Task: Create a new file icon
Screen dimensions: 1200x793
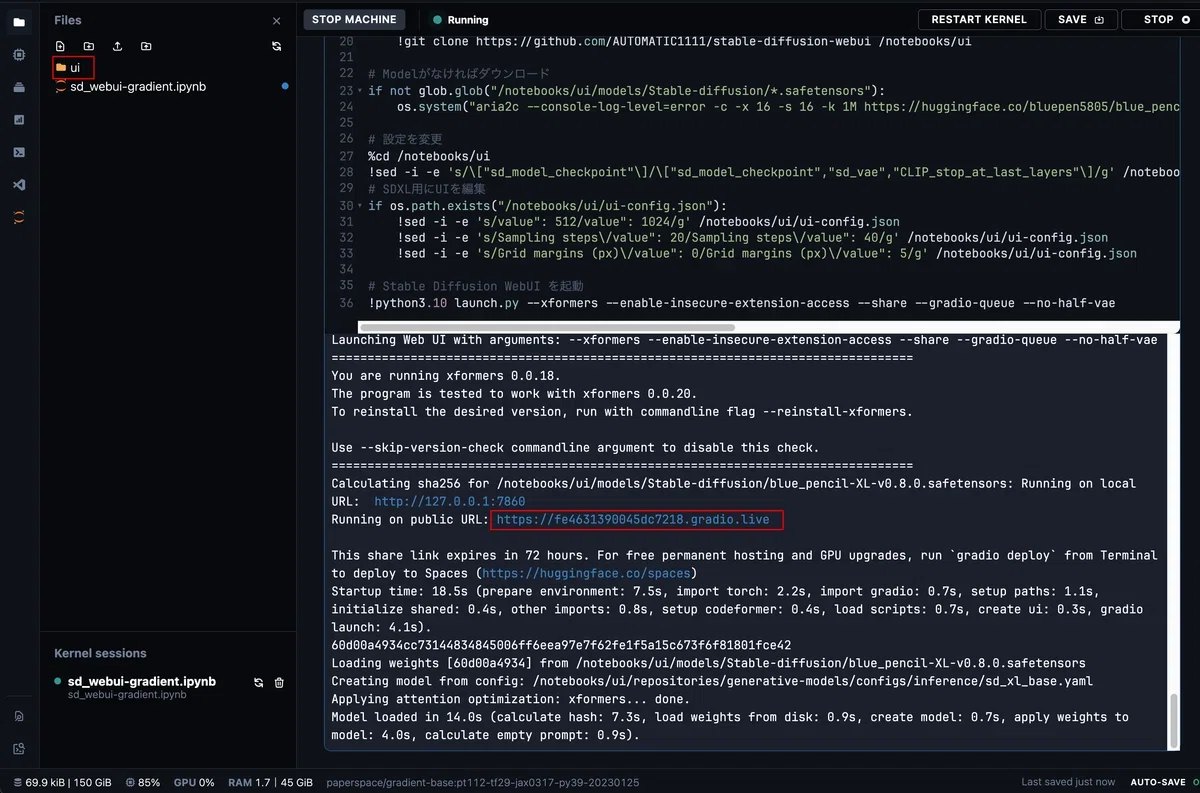Action: click(60, 46)
